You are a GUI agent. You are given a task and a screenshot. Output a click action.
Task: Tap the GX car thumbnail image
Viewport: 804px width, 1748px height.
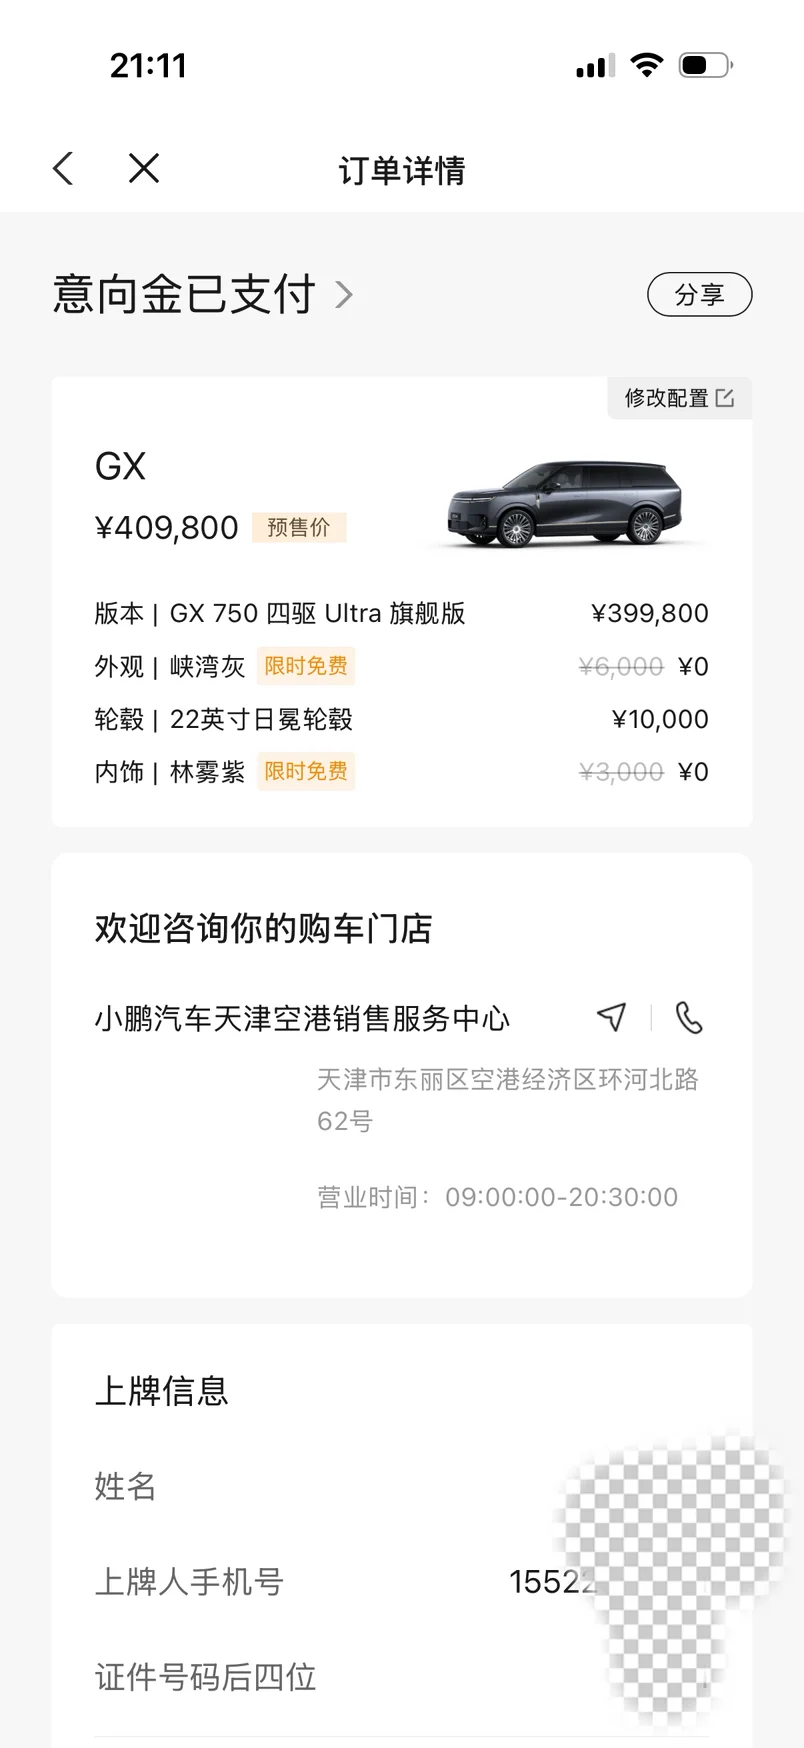pos(565,504)
